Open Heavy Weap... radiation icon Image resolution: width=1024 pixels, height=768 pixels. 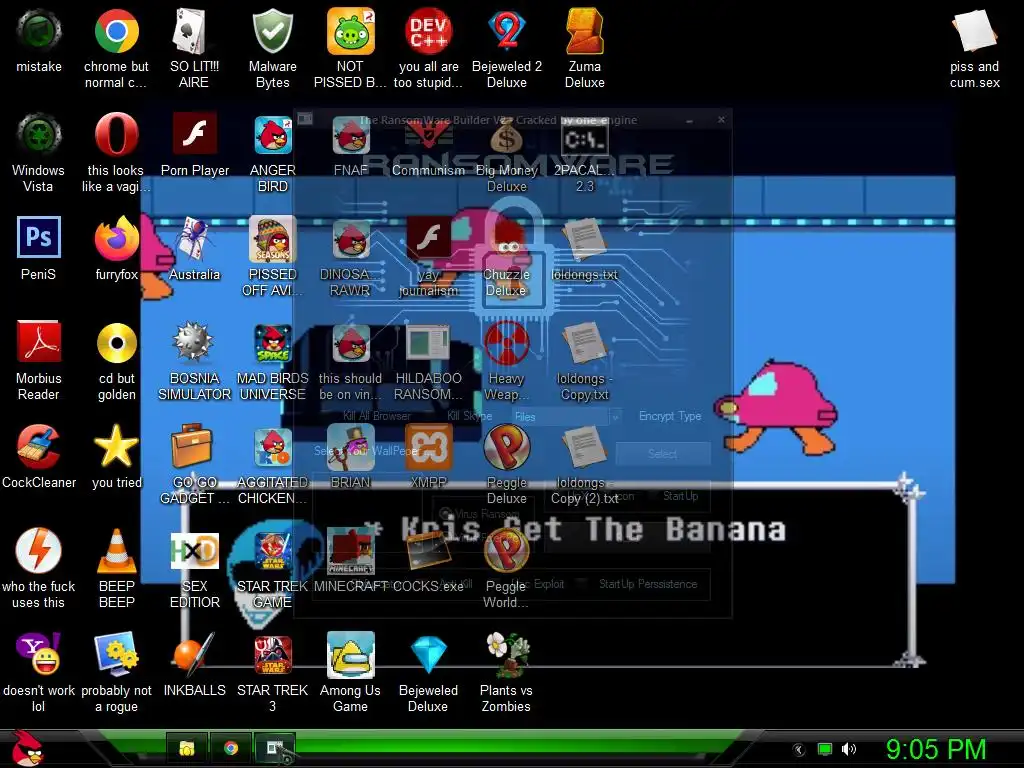(x=507, y=343)
